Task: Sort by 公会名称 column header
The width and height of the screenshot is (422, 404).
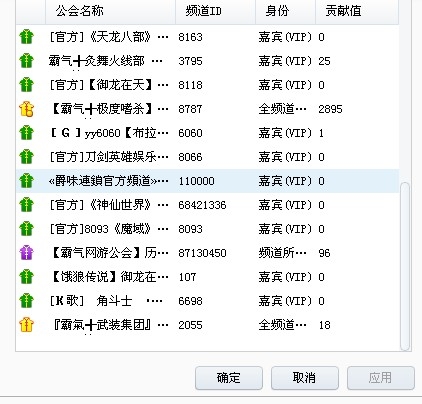Action: [x=110, y=11]
